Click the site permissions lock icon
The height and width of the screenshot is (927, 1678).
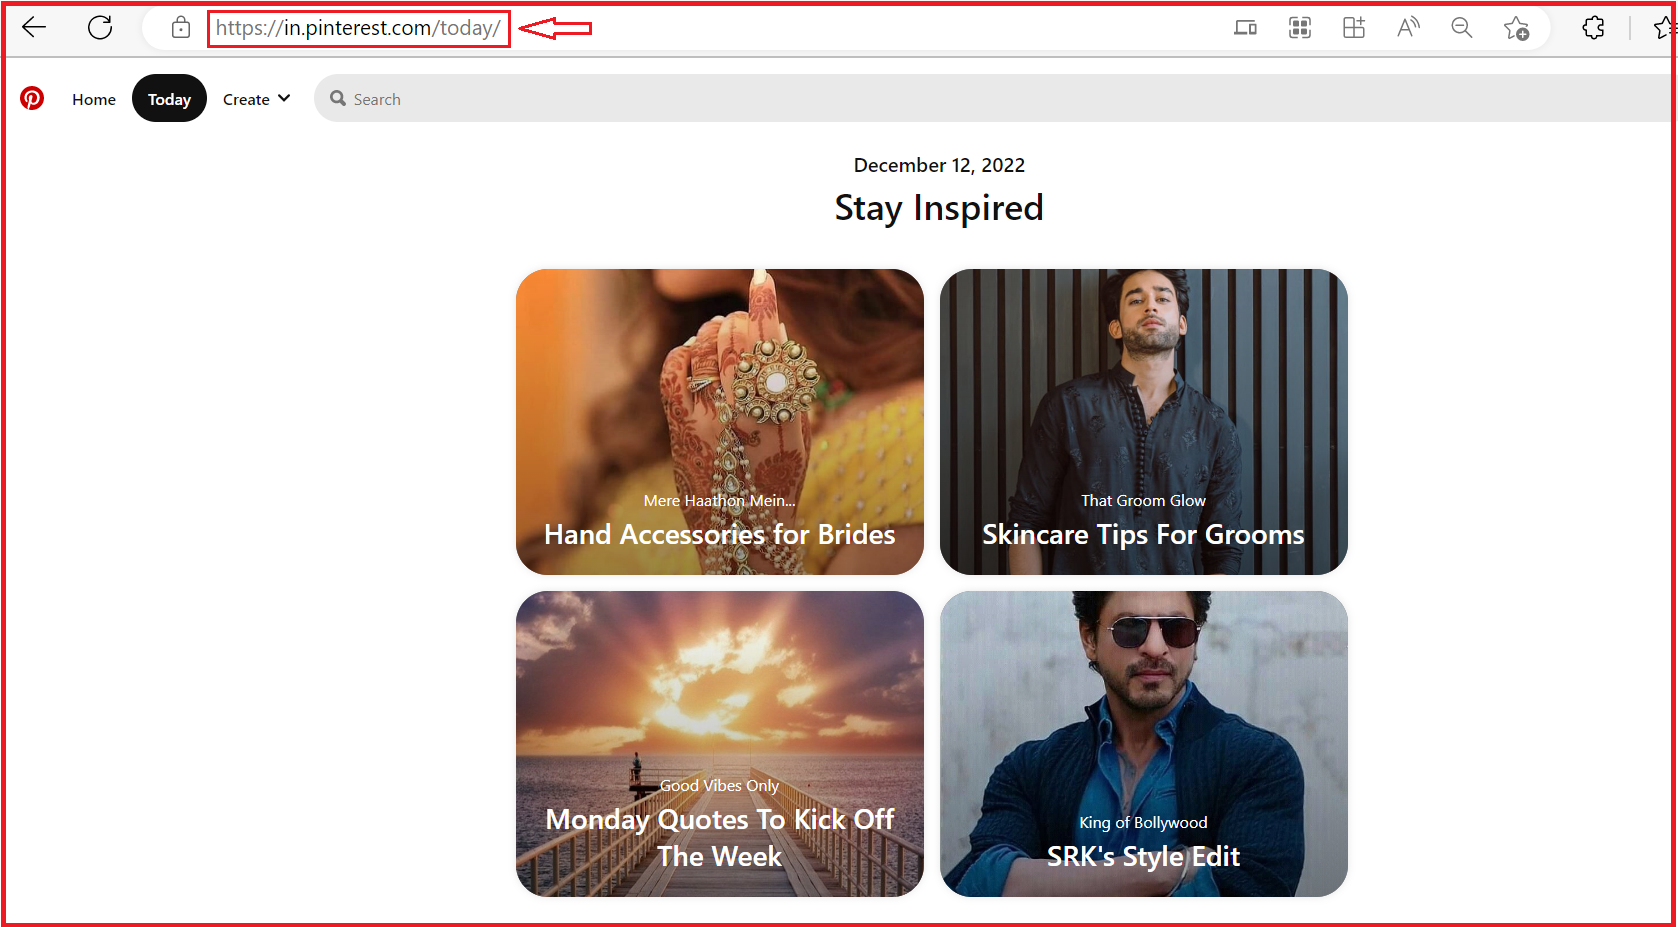coord(180,27)
